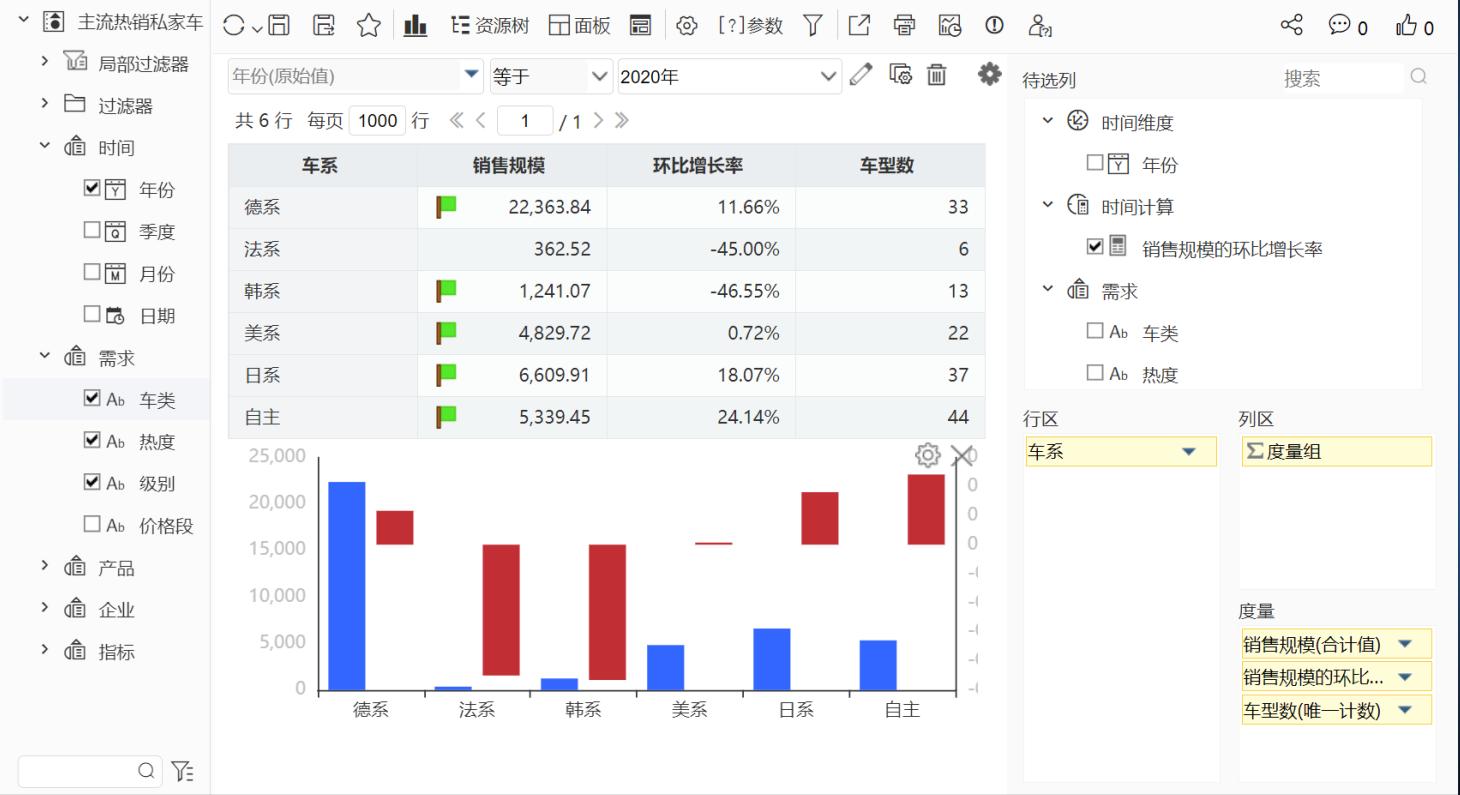Expand the 指标 tree node
This screenshot has height=795, width=1460.
click(44, 650)
